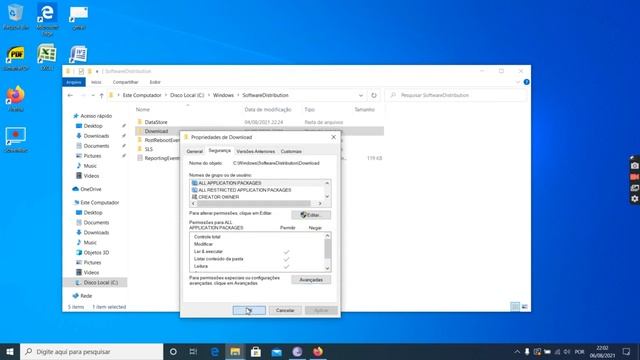Sort by Data de modificação column
The width and height of the screenshot is (640, 360).
pyautogui.click(x=268, y=109)
